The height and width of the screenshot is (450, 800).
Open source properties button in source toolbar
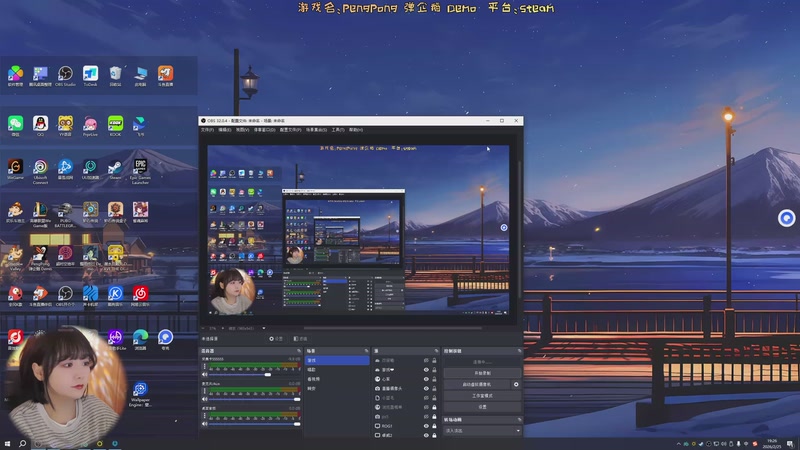click(276, 339)
